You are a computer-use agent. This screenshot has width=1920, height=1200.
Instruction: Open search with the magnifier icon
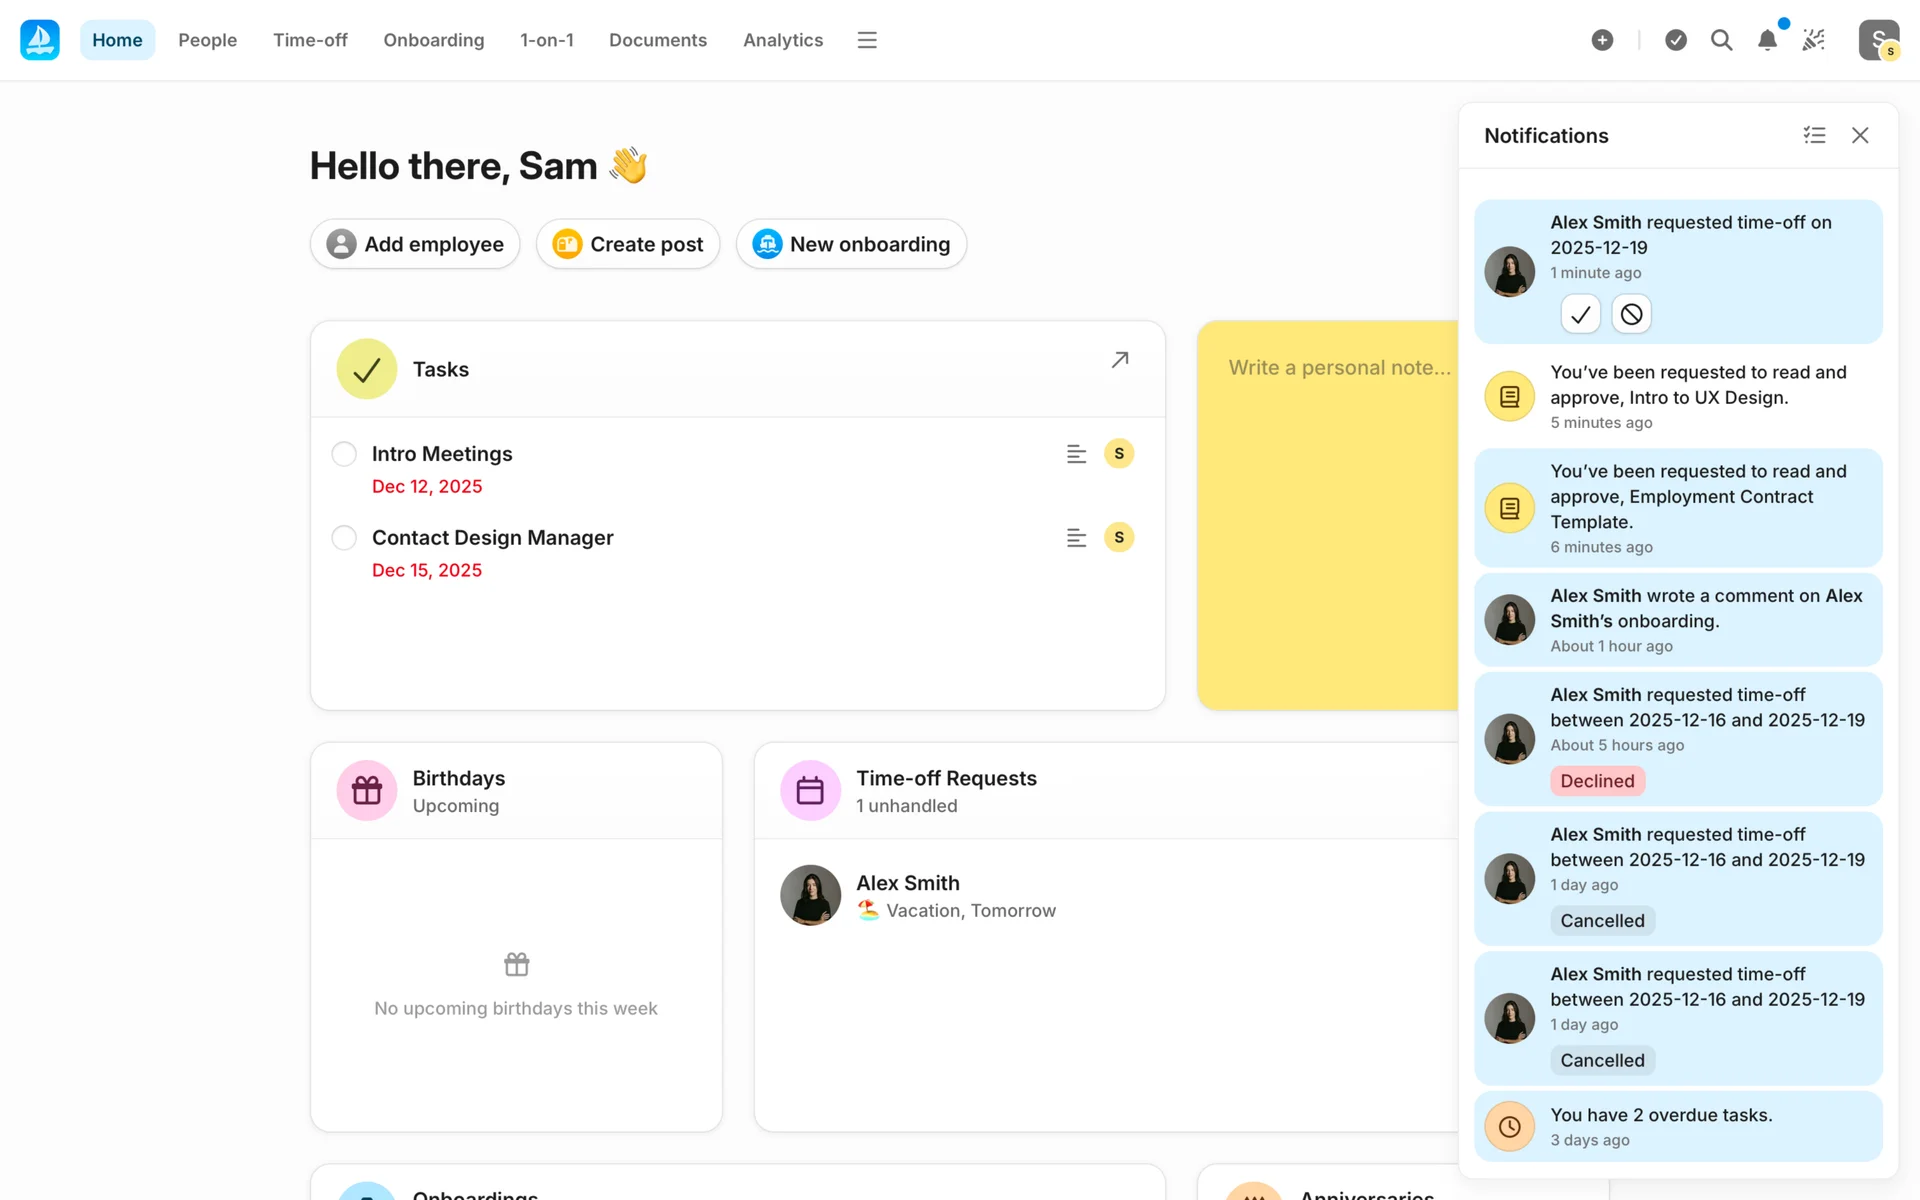[1721, 40]
